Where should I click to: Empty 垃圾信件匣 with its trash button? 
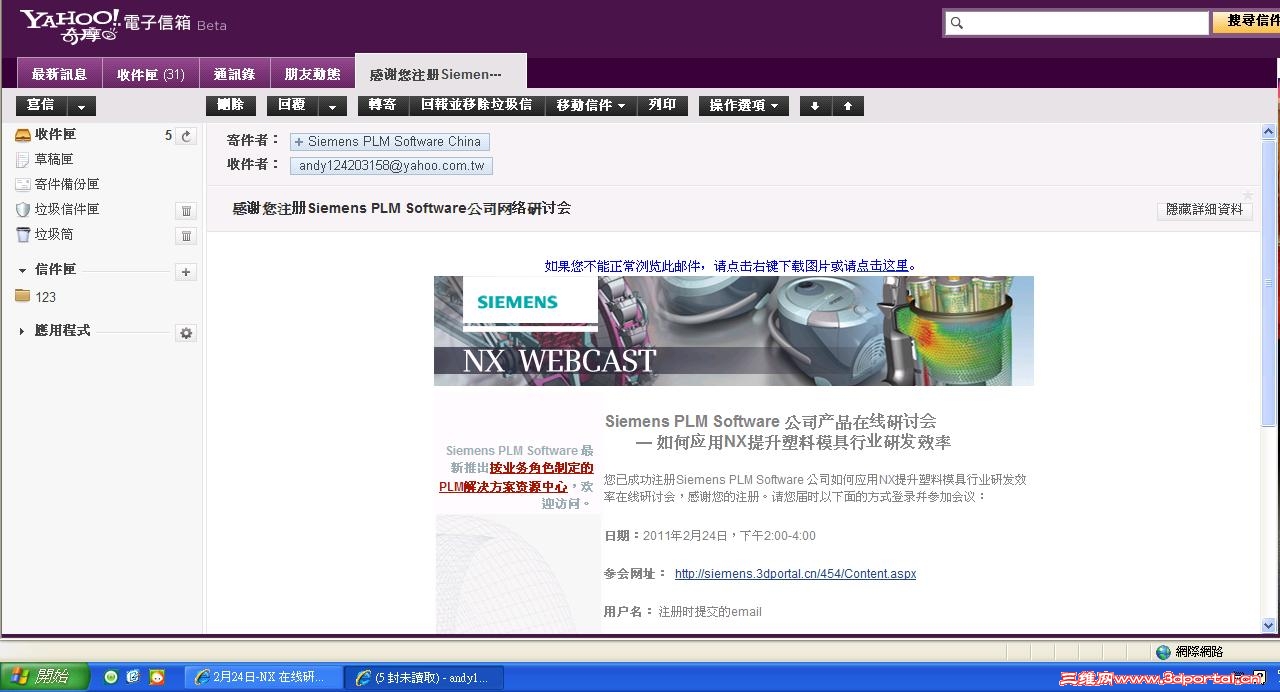186,210
